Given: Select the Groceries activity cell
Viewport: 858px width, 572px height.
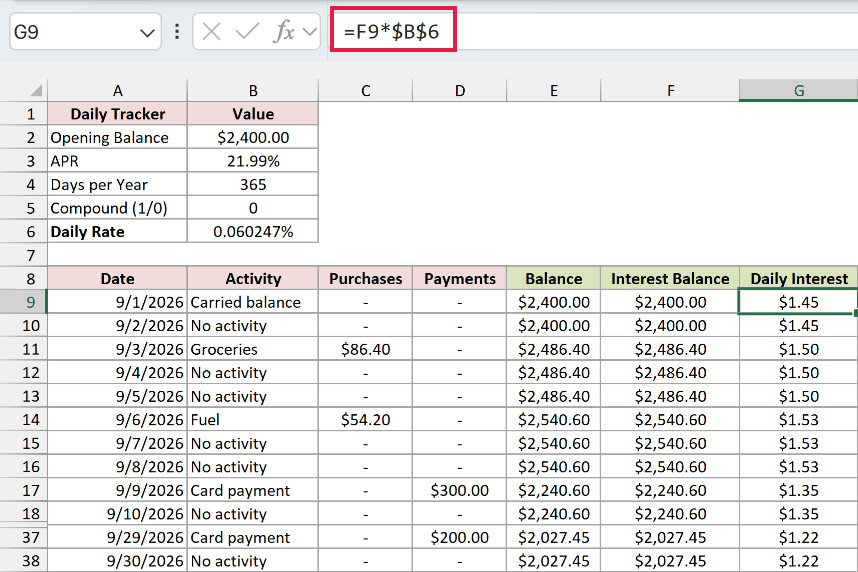Looking at the screenshot, I should pyautogui.click(x=253, y=349).
